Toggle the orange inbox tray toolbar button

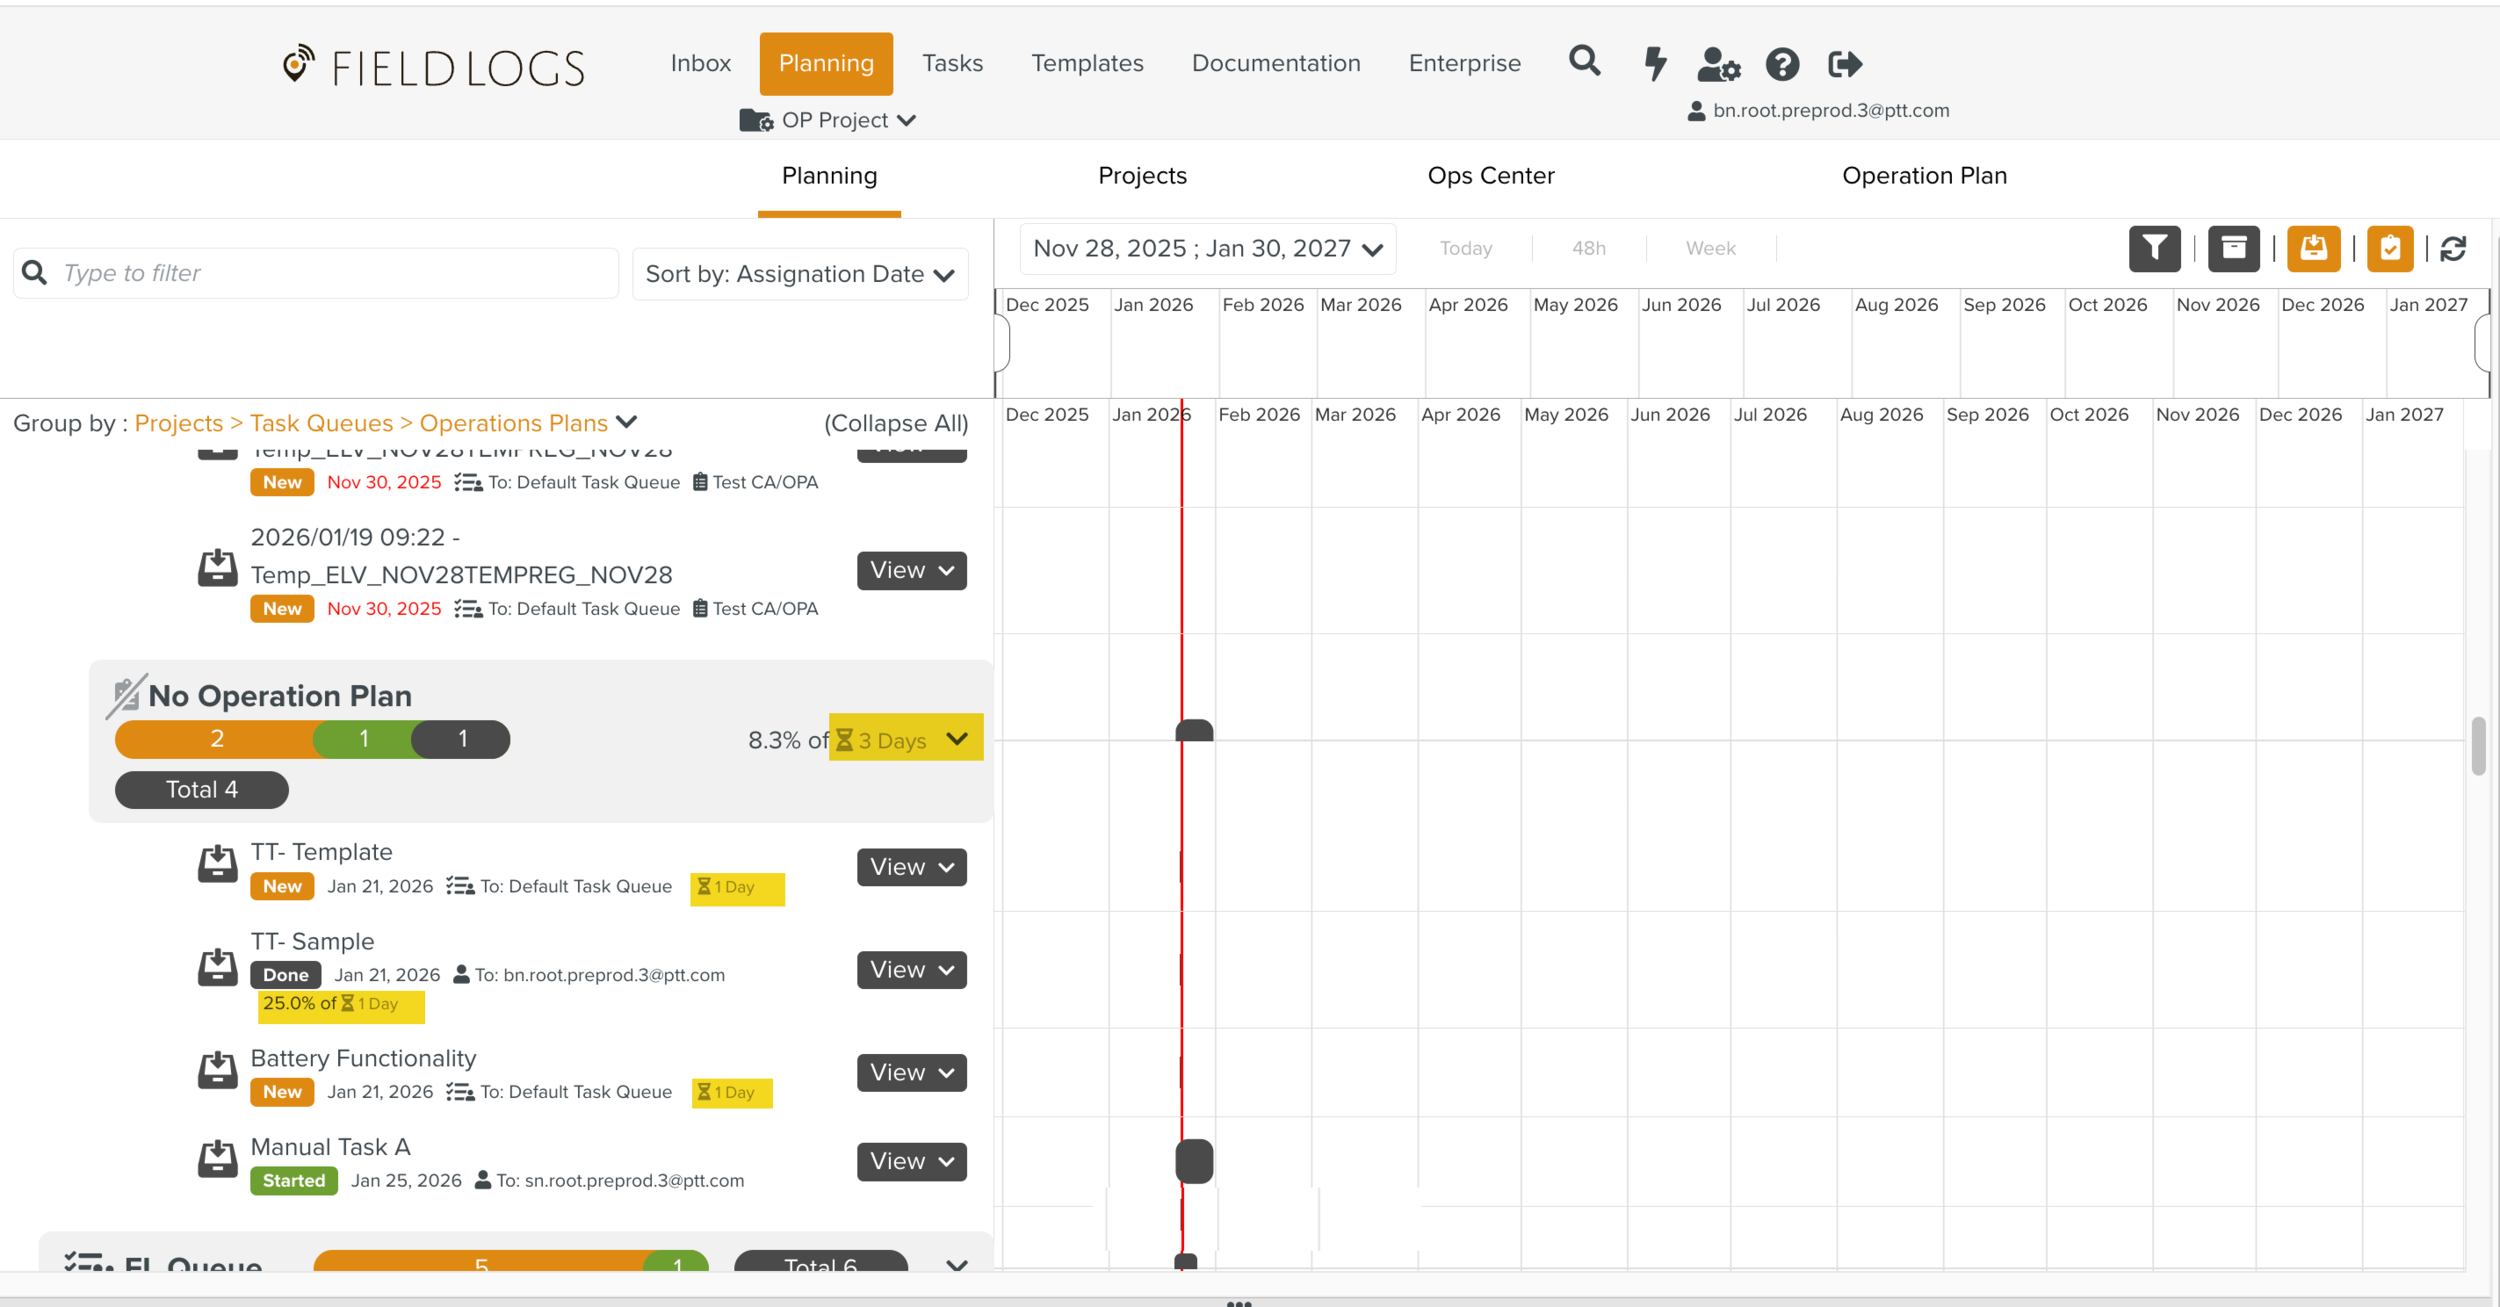point(2313,248)
